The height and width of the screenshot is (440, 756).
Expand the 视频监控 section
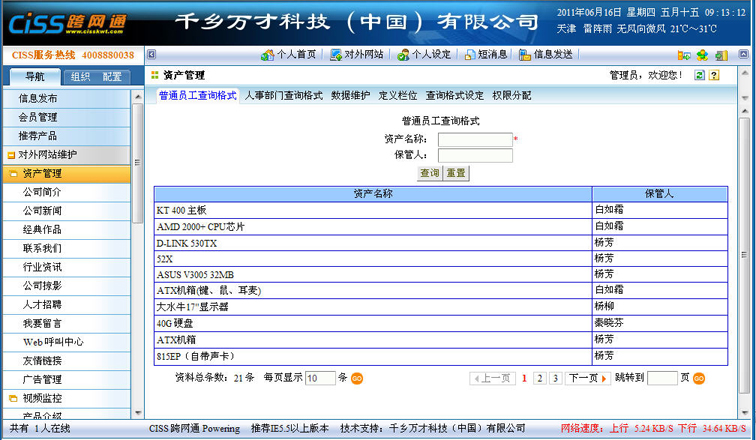click(x=10, y=398)
